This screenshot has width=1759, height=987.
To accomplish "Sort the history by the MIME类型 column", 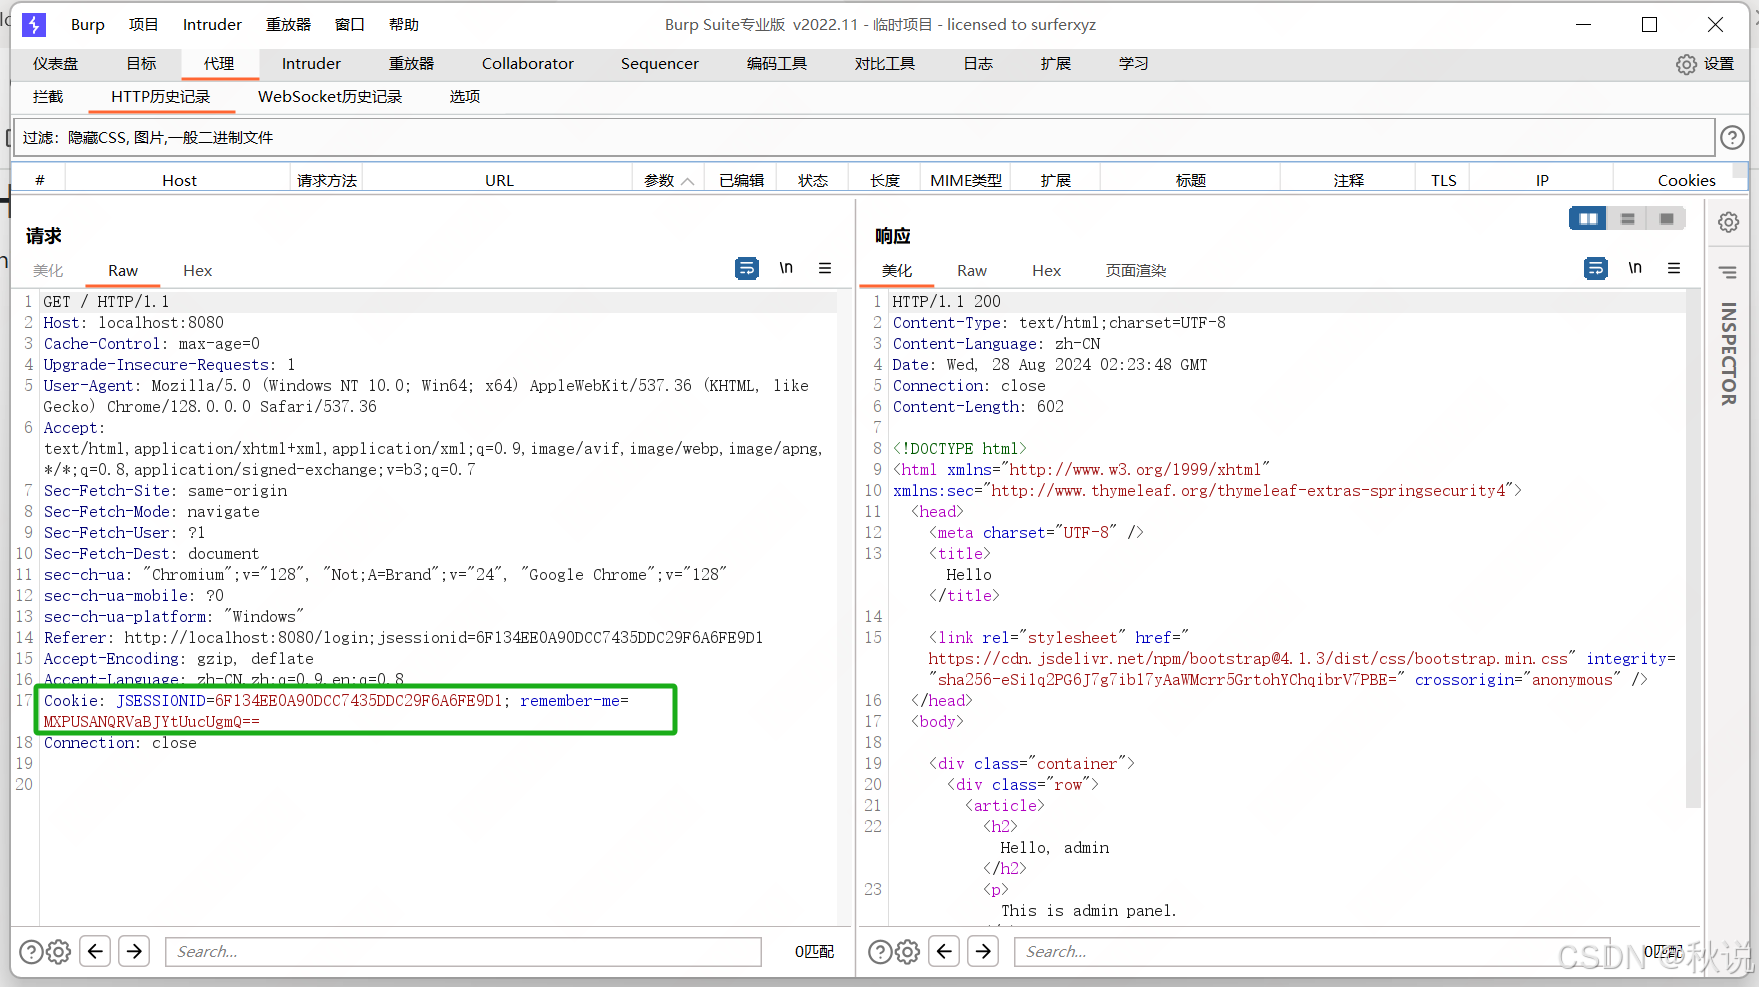I will pyautogui.click(x=966, y=180).
